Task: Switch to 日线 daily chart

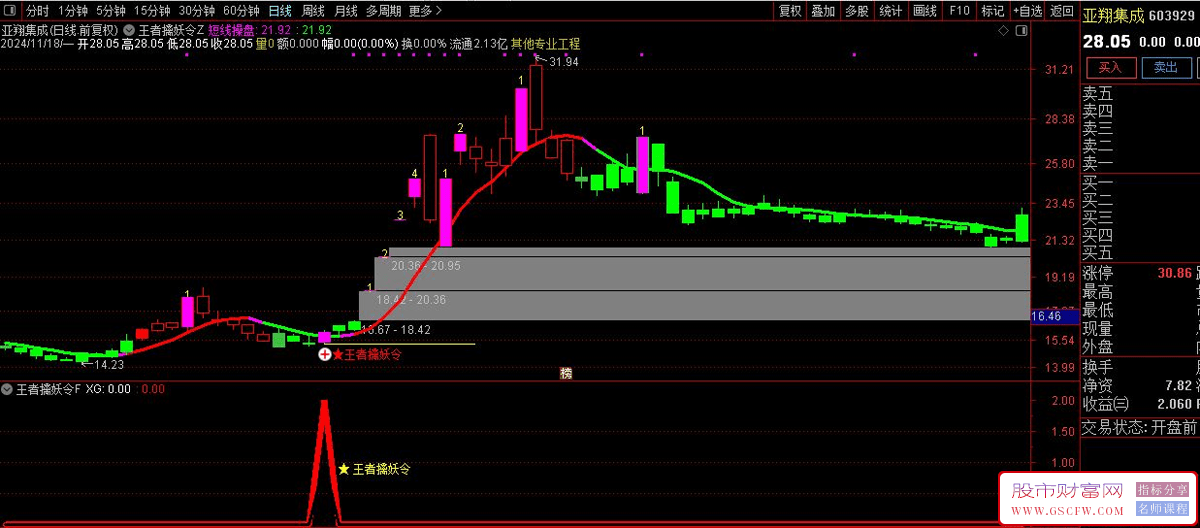Action: (x=280, y=11)
